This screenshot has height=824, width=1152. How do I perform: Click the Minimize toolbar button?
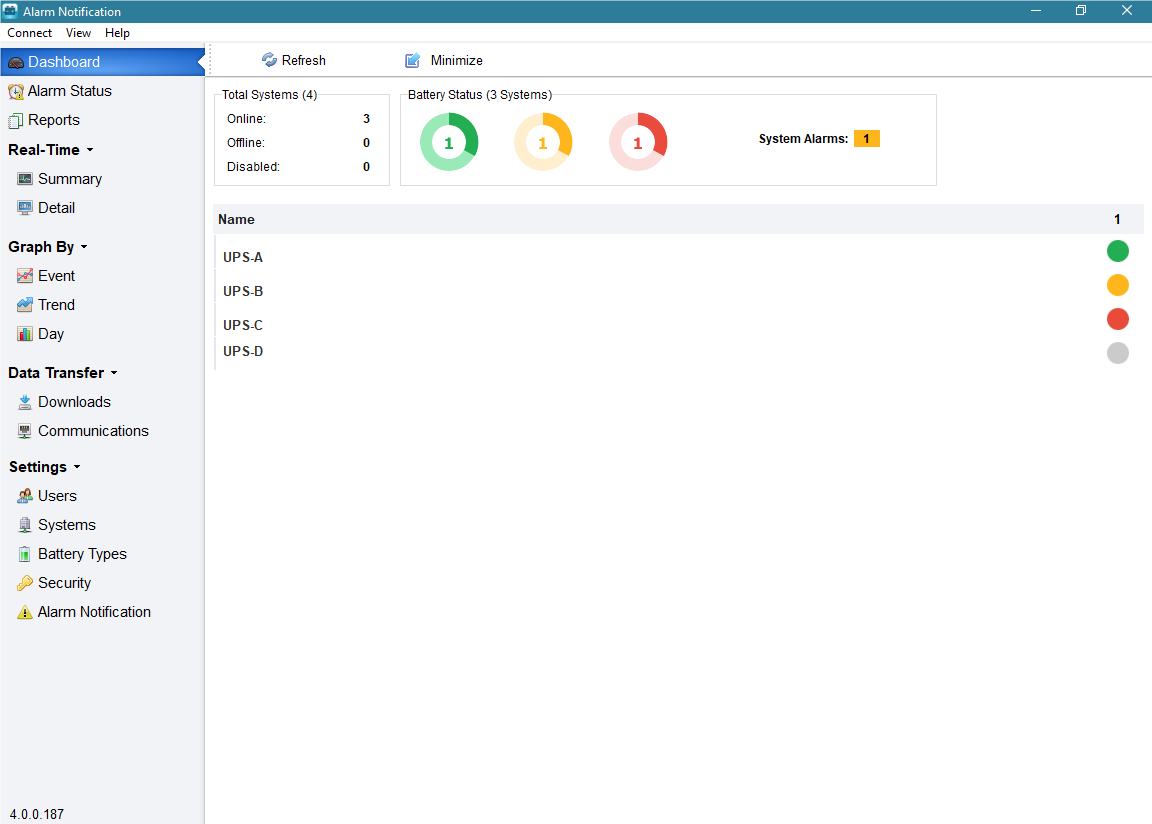(x=444, y=61)
